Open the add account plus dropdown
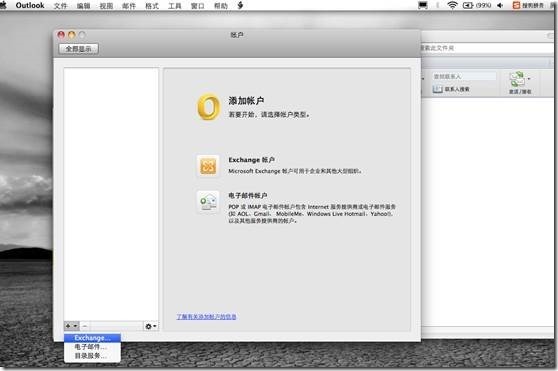 point(72,326)
